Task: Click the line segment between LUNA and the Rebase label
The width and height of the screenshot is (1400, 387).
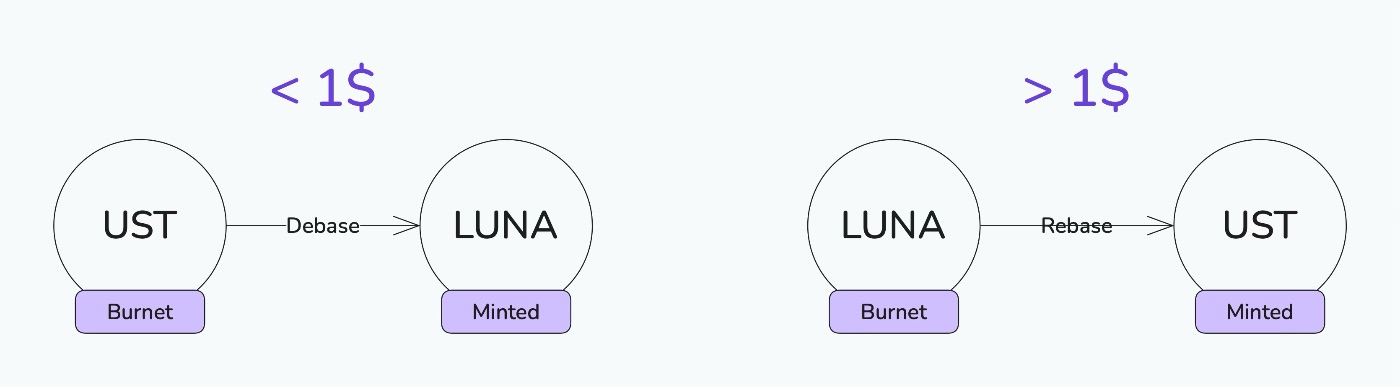Action: click(x=1011, y=226)
